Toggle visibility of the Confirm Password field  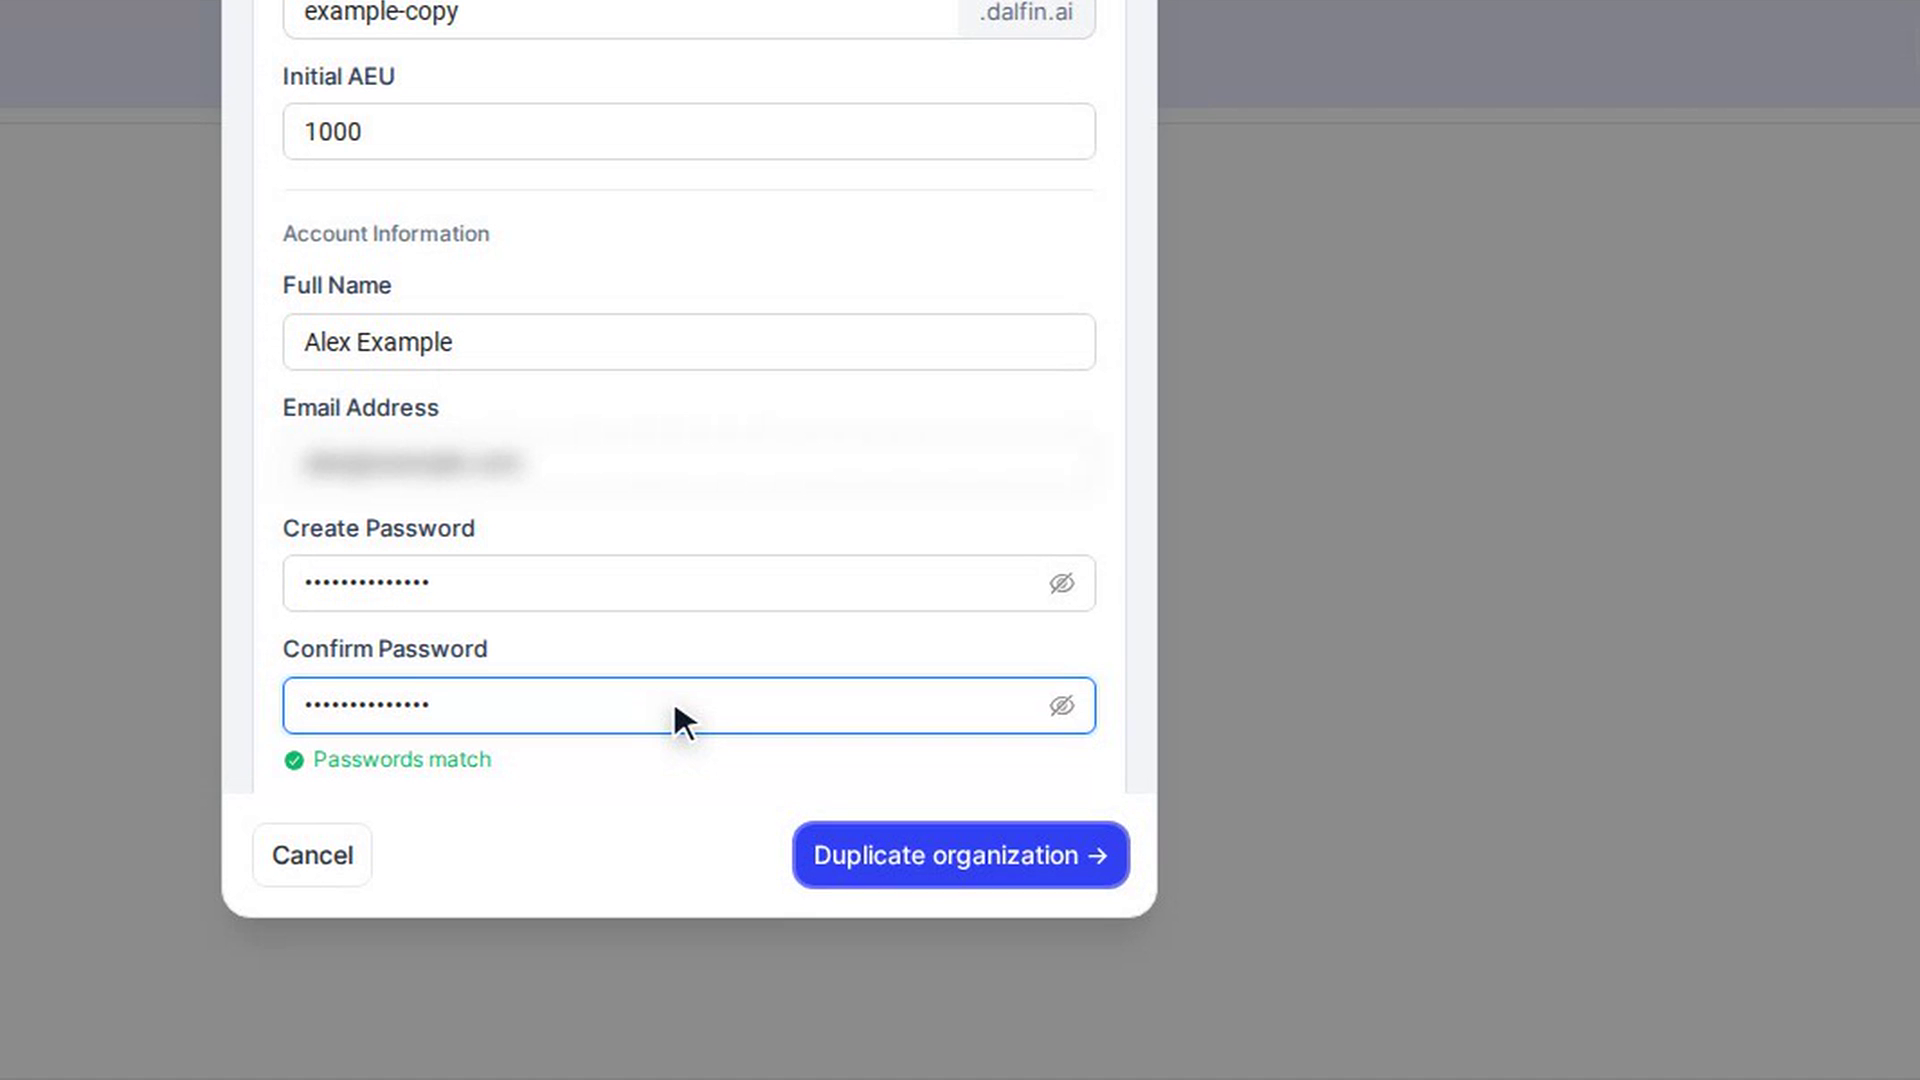(1061, 706)
